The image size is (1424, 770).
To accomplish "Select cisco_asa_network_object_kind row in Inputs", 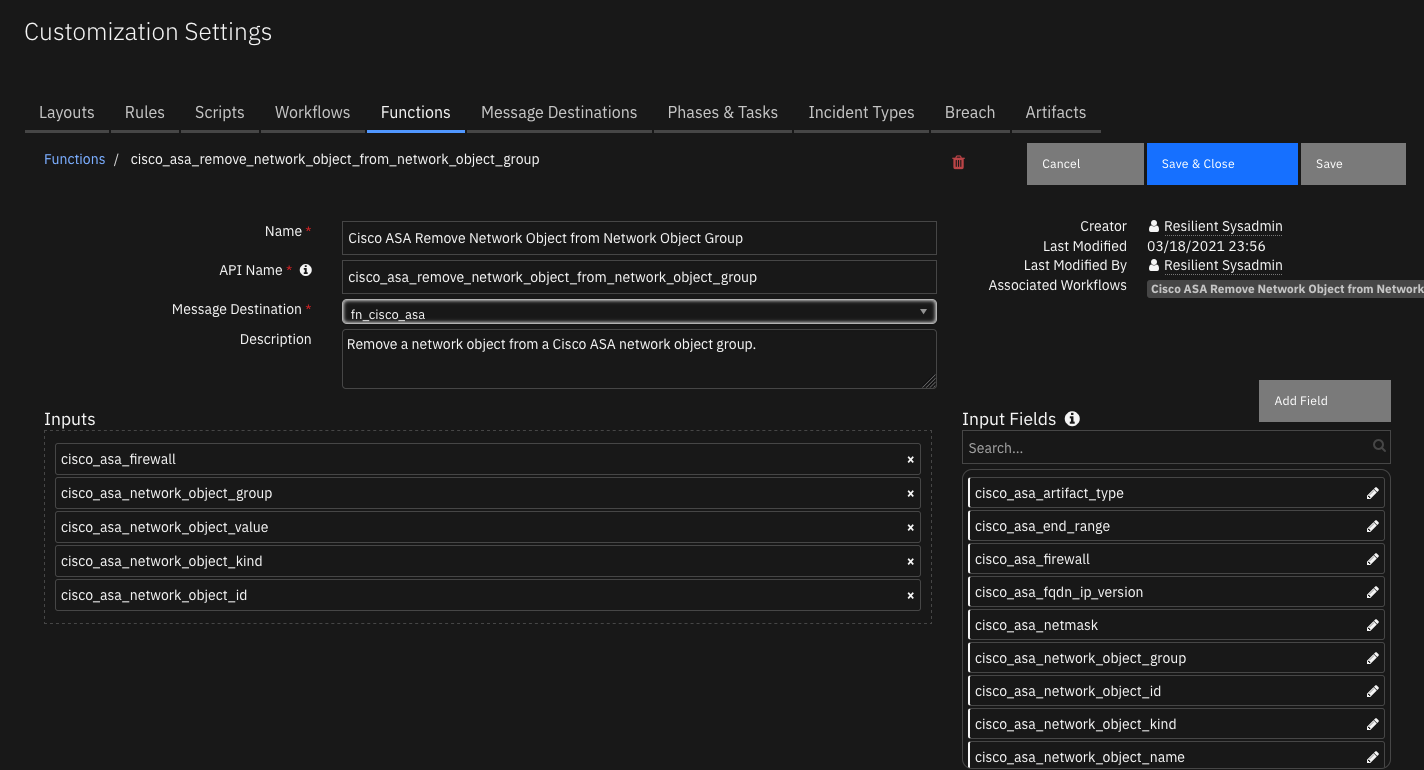I will [488, 562].
